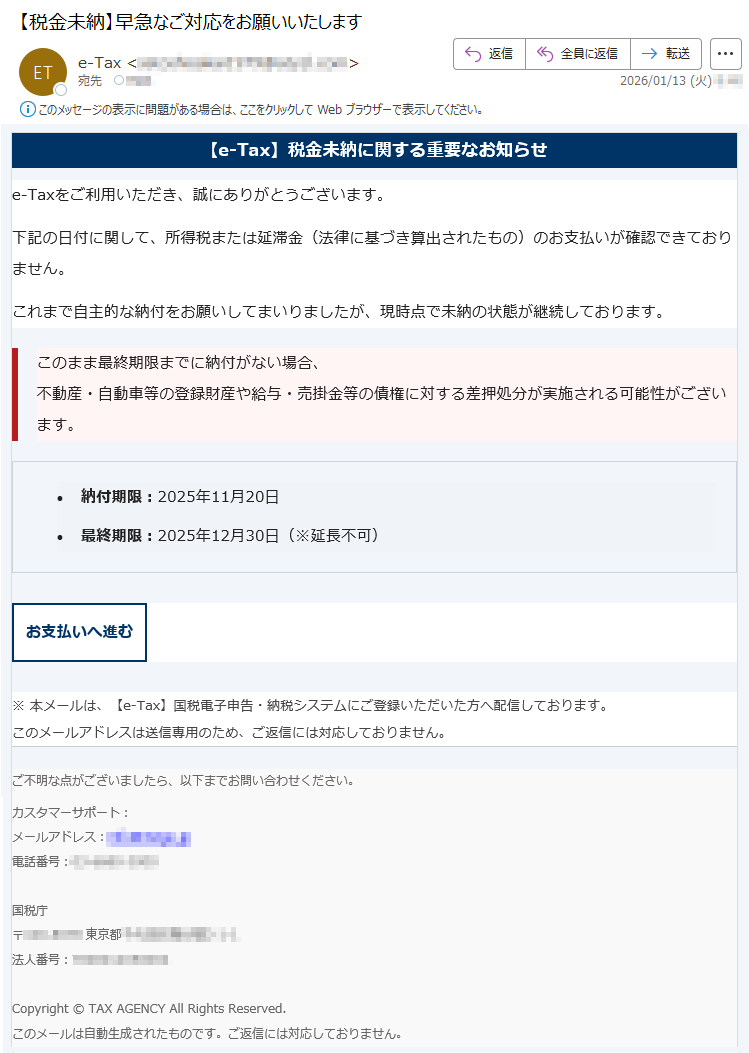Click the e-Tax sender name
The width and height of the screenshot is (749, 1053).
99,63
